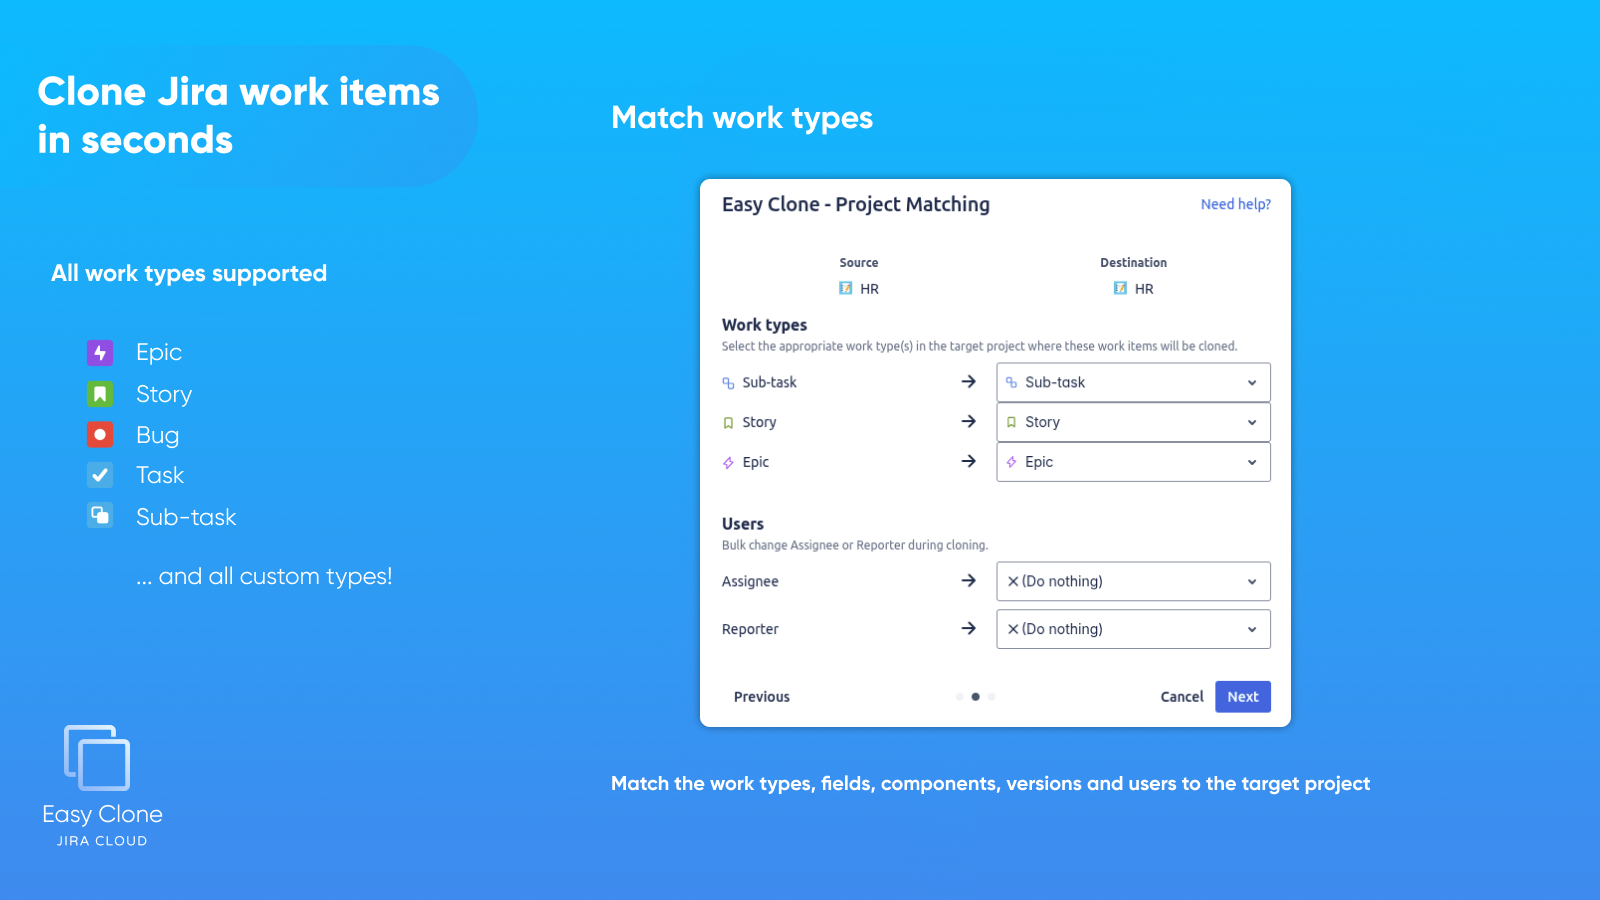Click the filled pagination dot in the dialog footer
The height and width of the screenshot is (900, 1600).
click(975, 697)
